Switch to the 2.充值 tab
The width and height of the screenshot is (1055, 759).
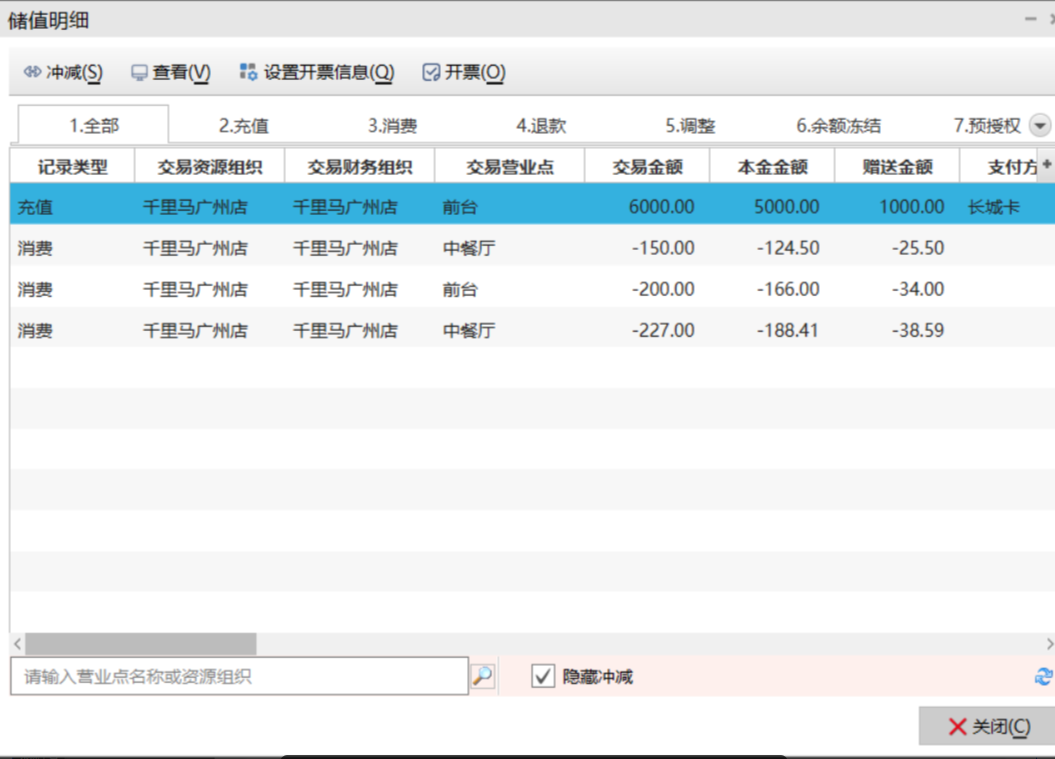point(243,126)
